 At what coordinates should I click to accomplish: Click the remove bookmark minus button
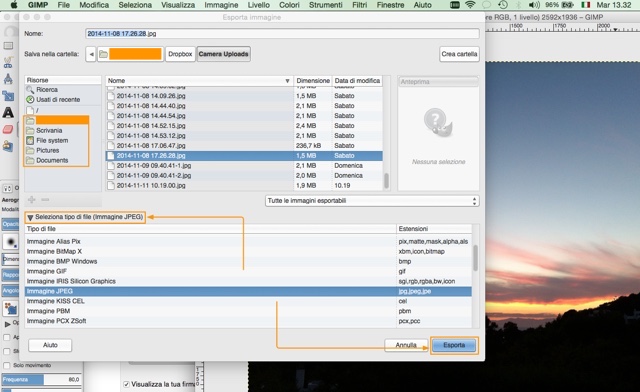click(x=45, y=200)
